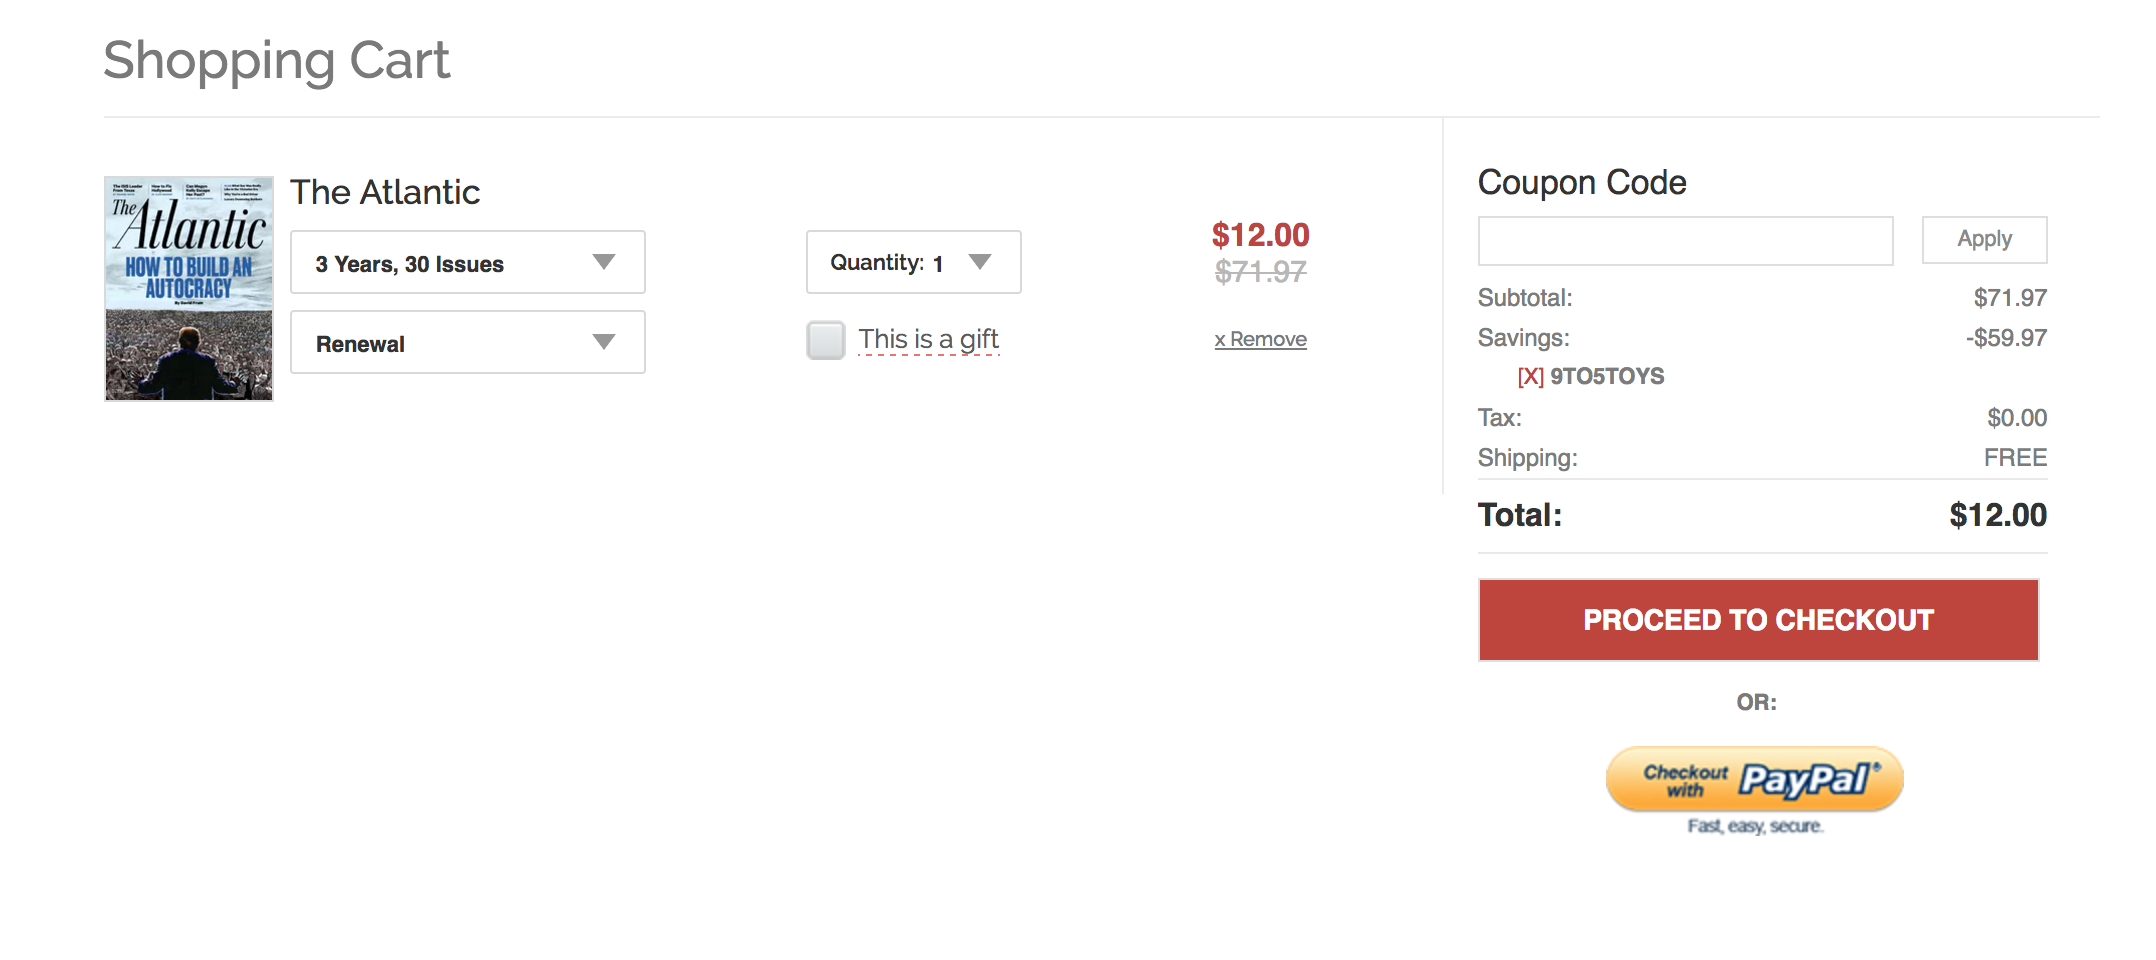Click the applied 9TO5TOYS coupon name
This screenshot has width=2156, height=960.
point(1607,377)
